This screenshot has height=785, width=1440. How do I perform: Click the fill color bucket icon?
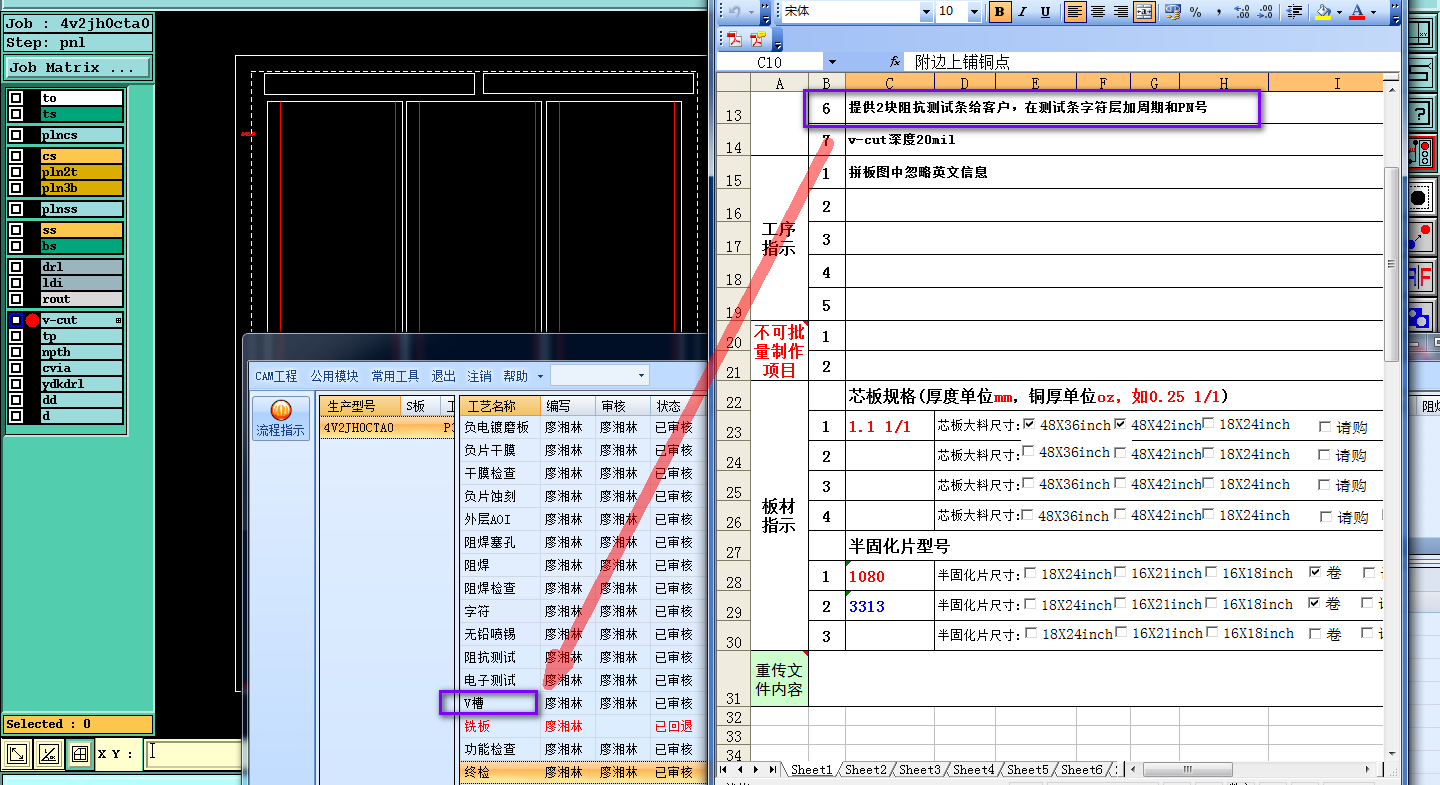pyautogui.click(x=1324, y=12)
